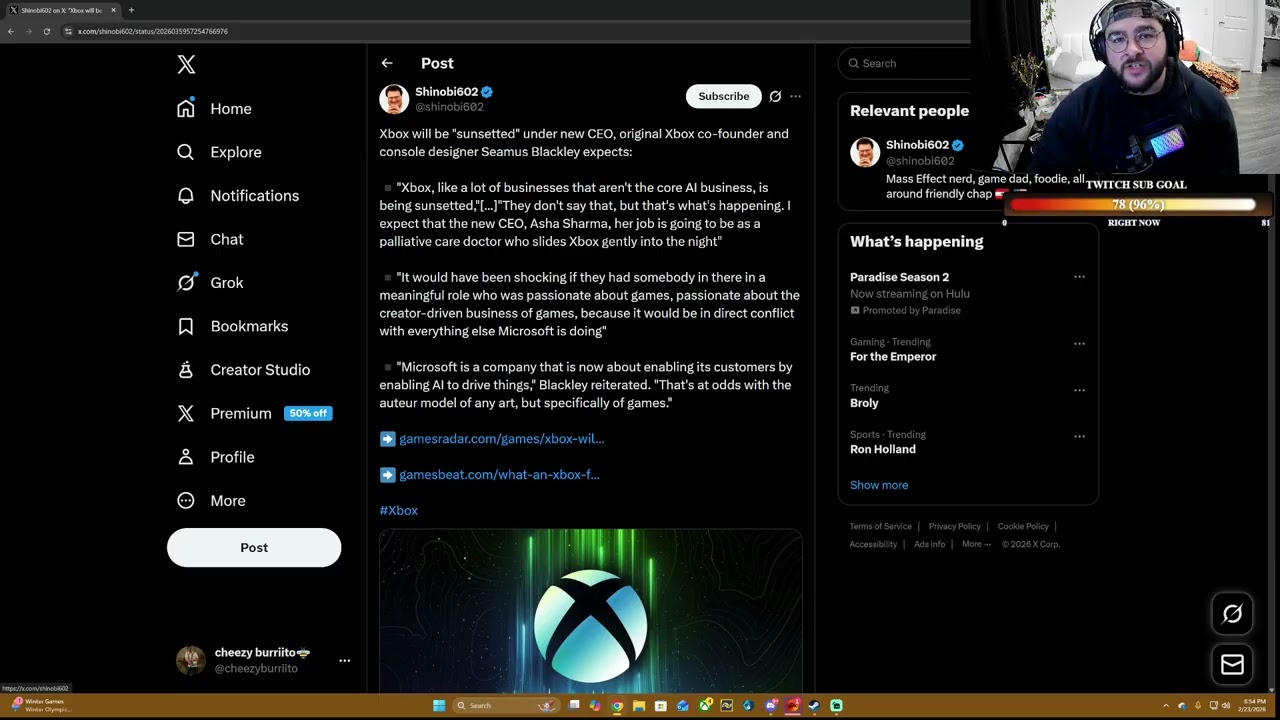Click the cheezy burriito account avatar
Screen dimensions: 1280x720
click(190, 661)
